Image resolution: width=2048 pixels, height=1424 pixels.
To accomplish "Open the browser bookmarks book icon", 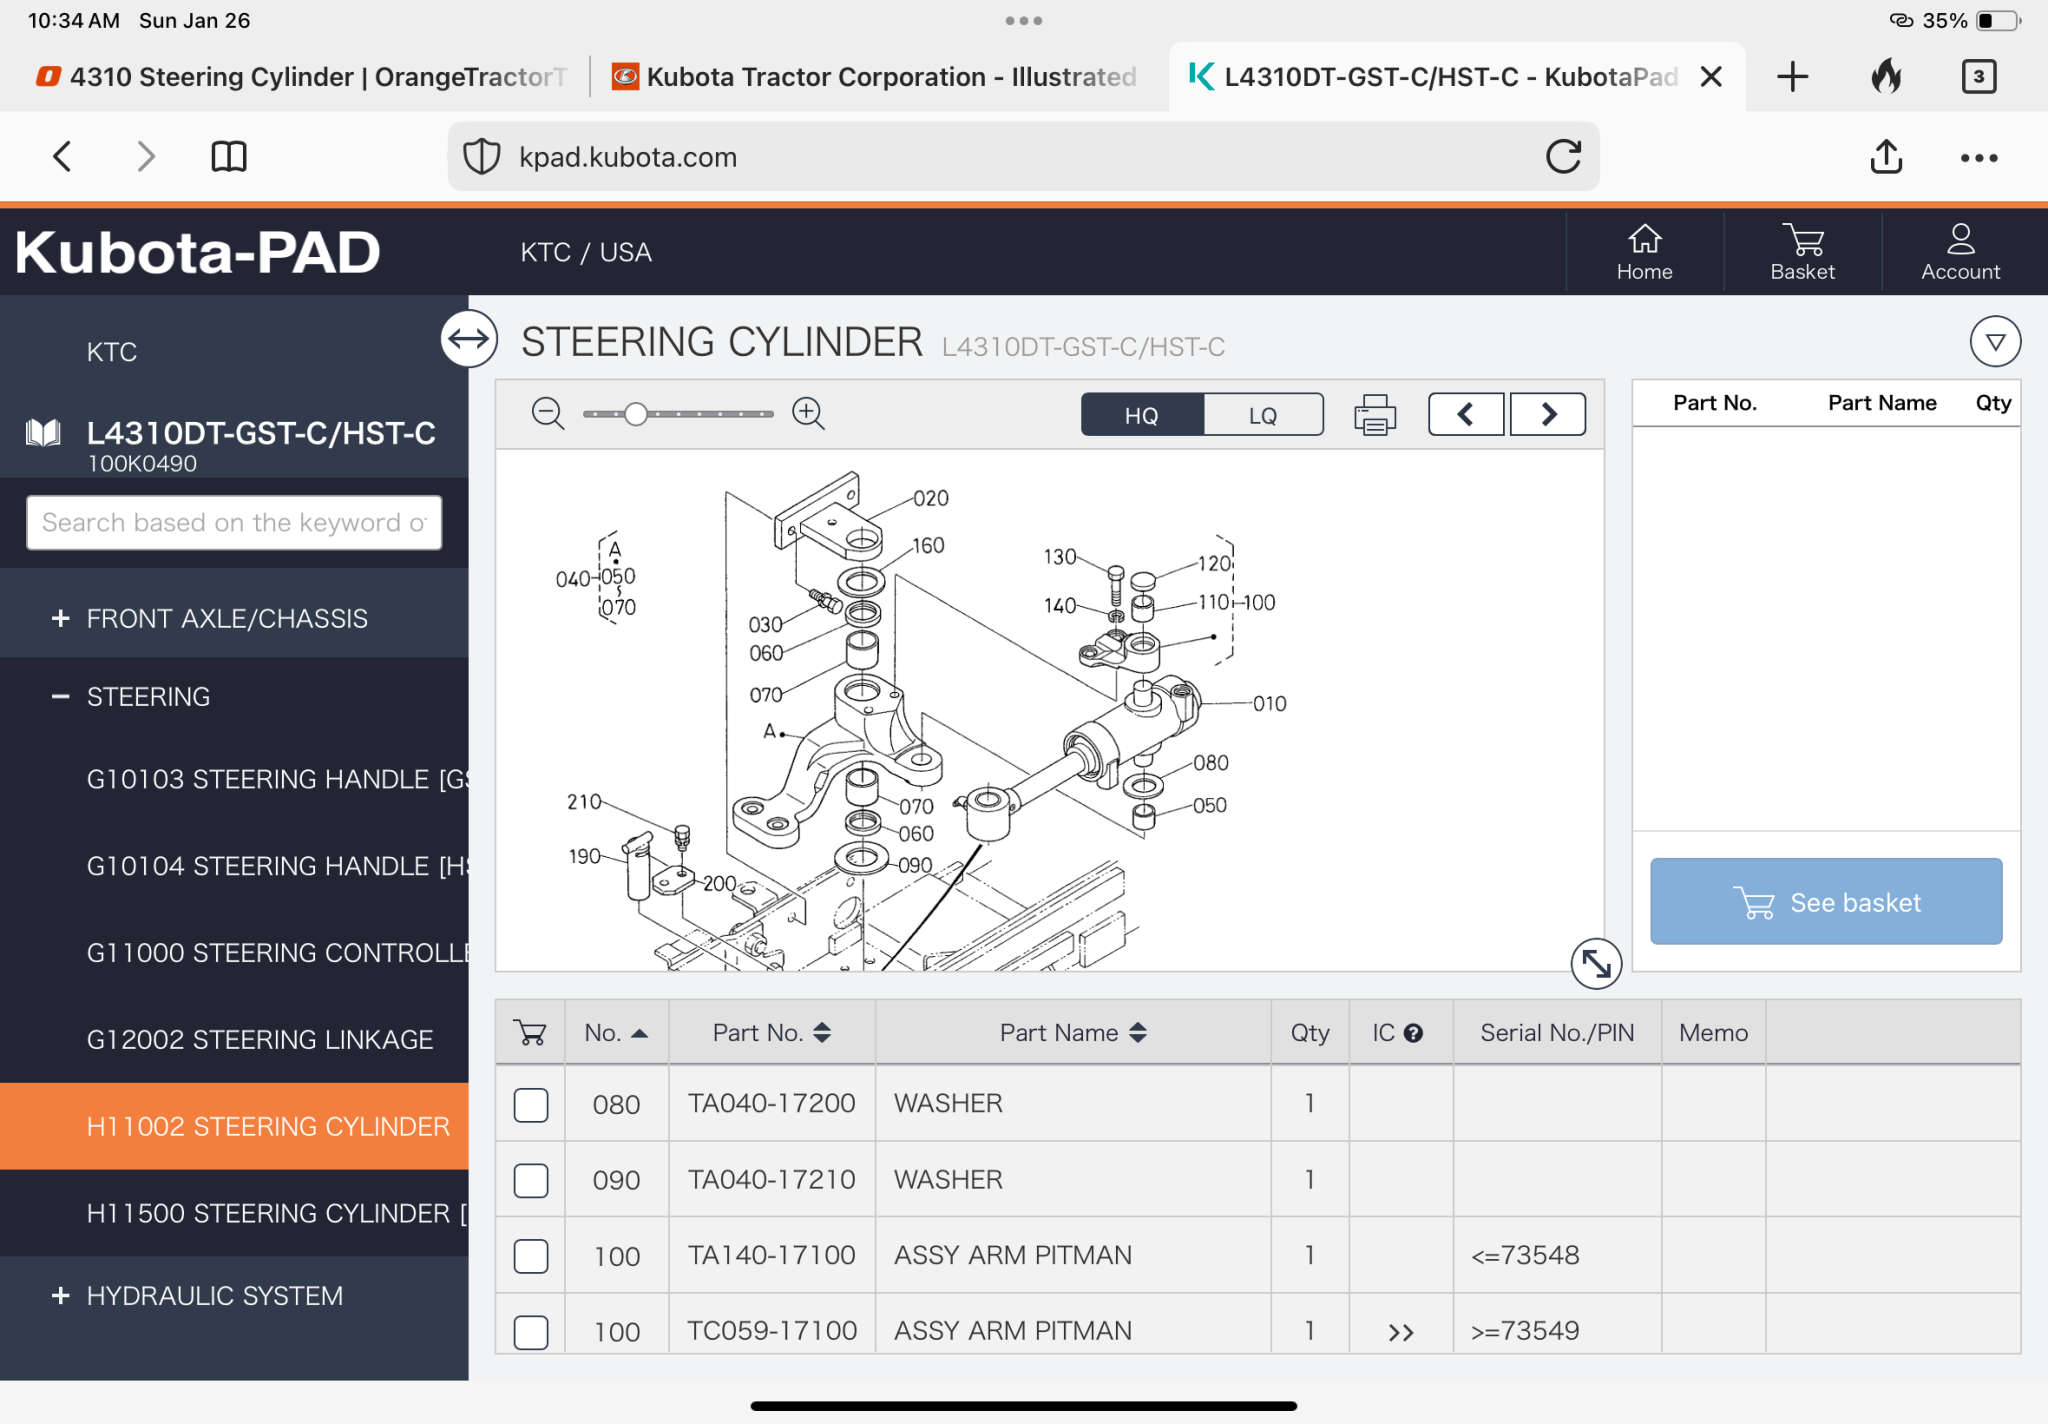I will coord(229,156).
